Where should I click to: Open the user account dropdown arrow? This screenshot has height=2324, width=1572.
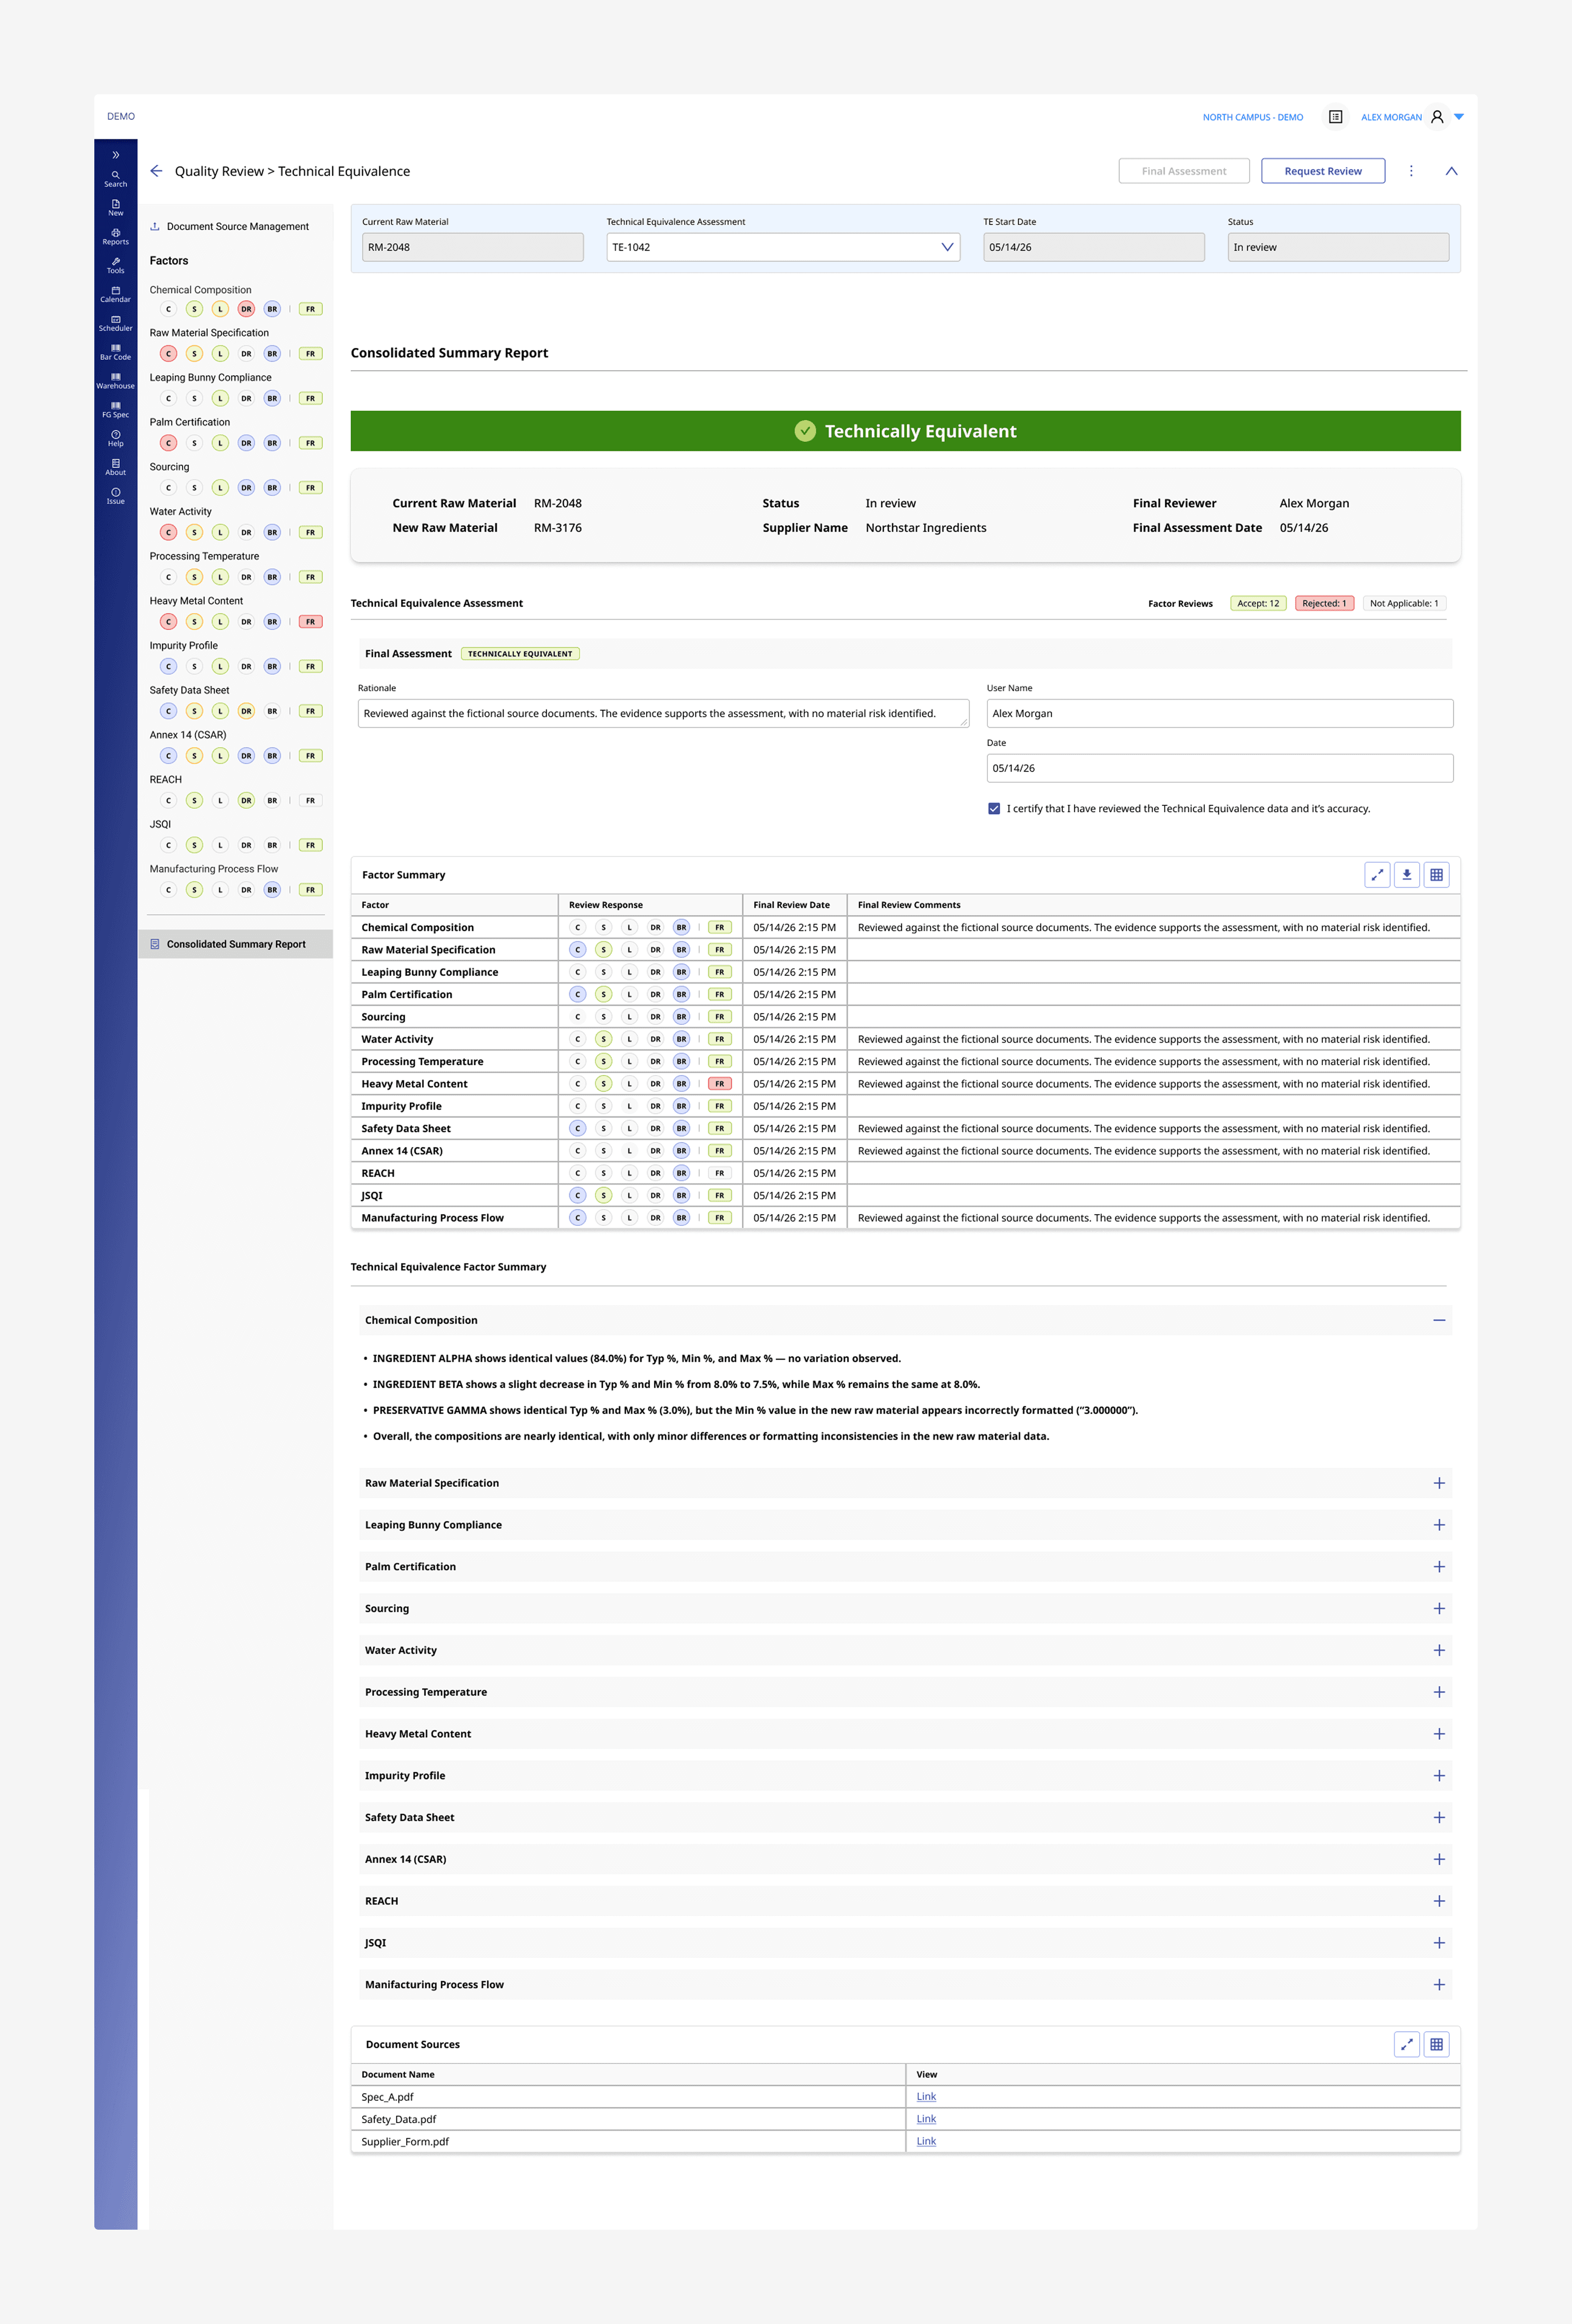pos(1459,117)
